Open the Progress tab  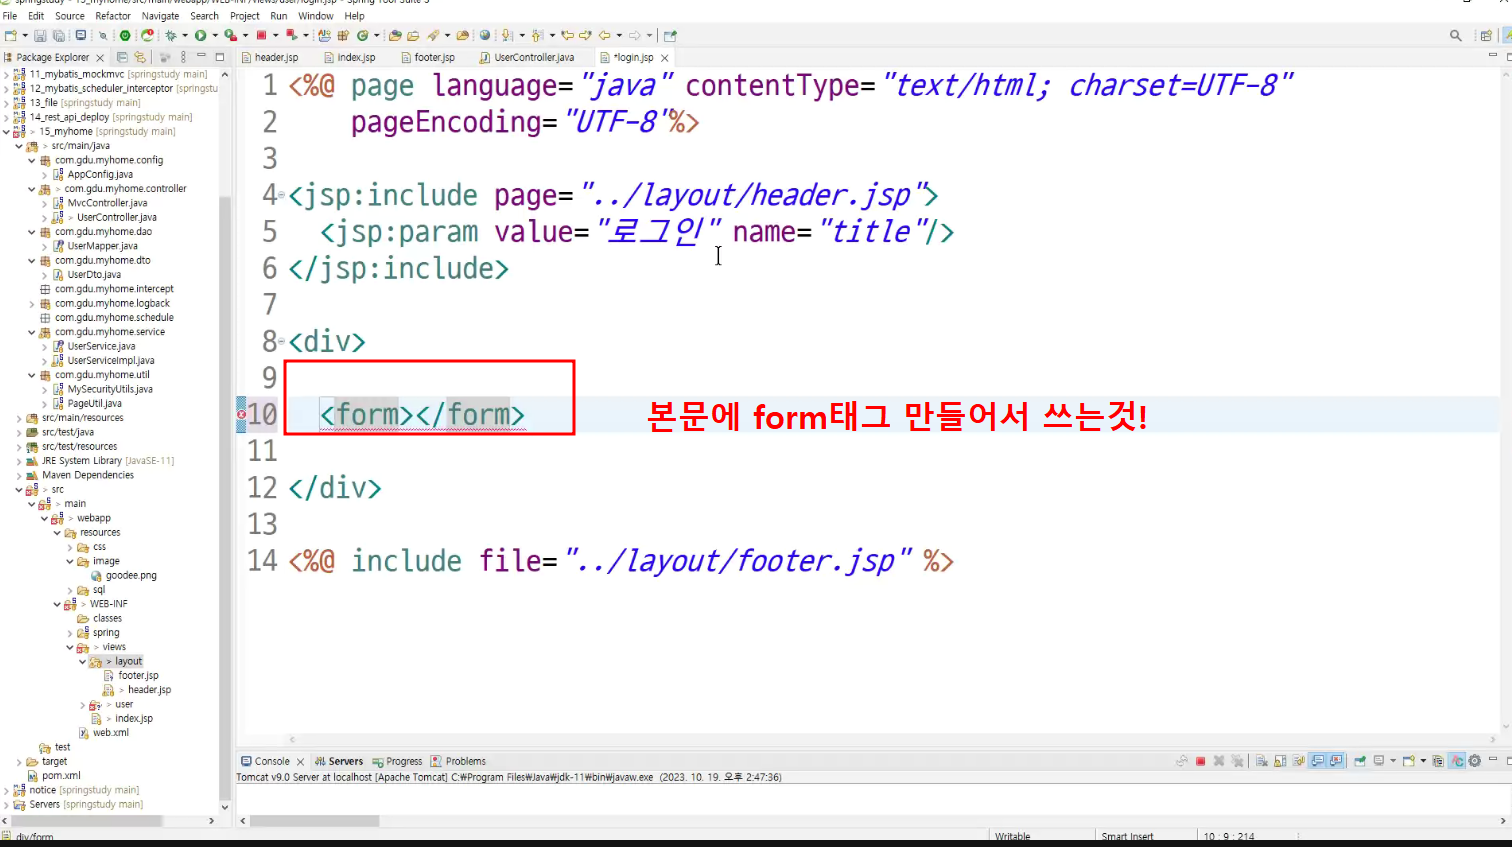point(397,761)
